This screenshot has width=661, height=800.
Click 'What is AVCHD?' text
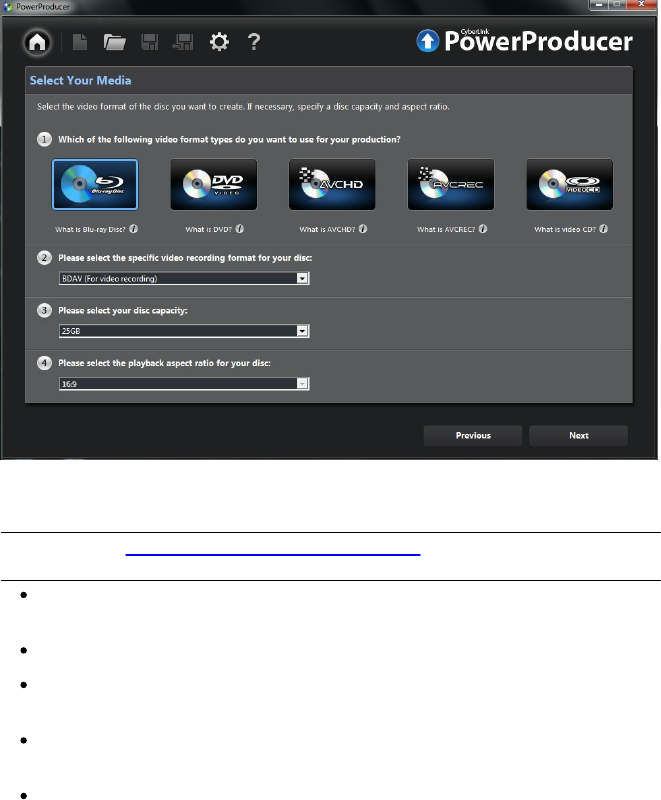point(327,230)
